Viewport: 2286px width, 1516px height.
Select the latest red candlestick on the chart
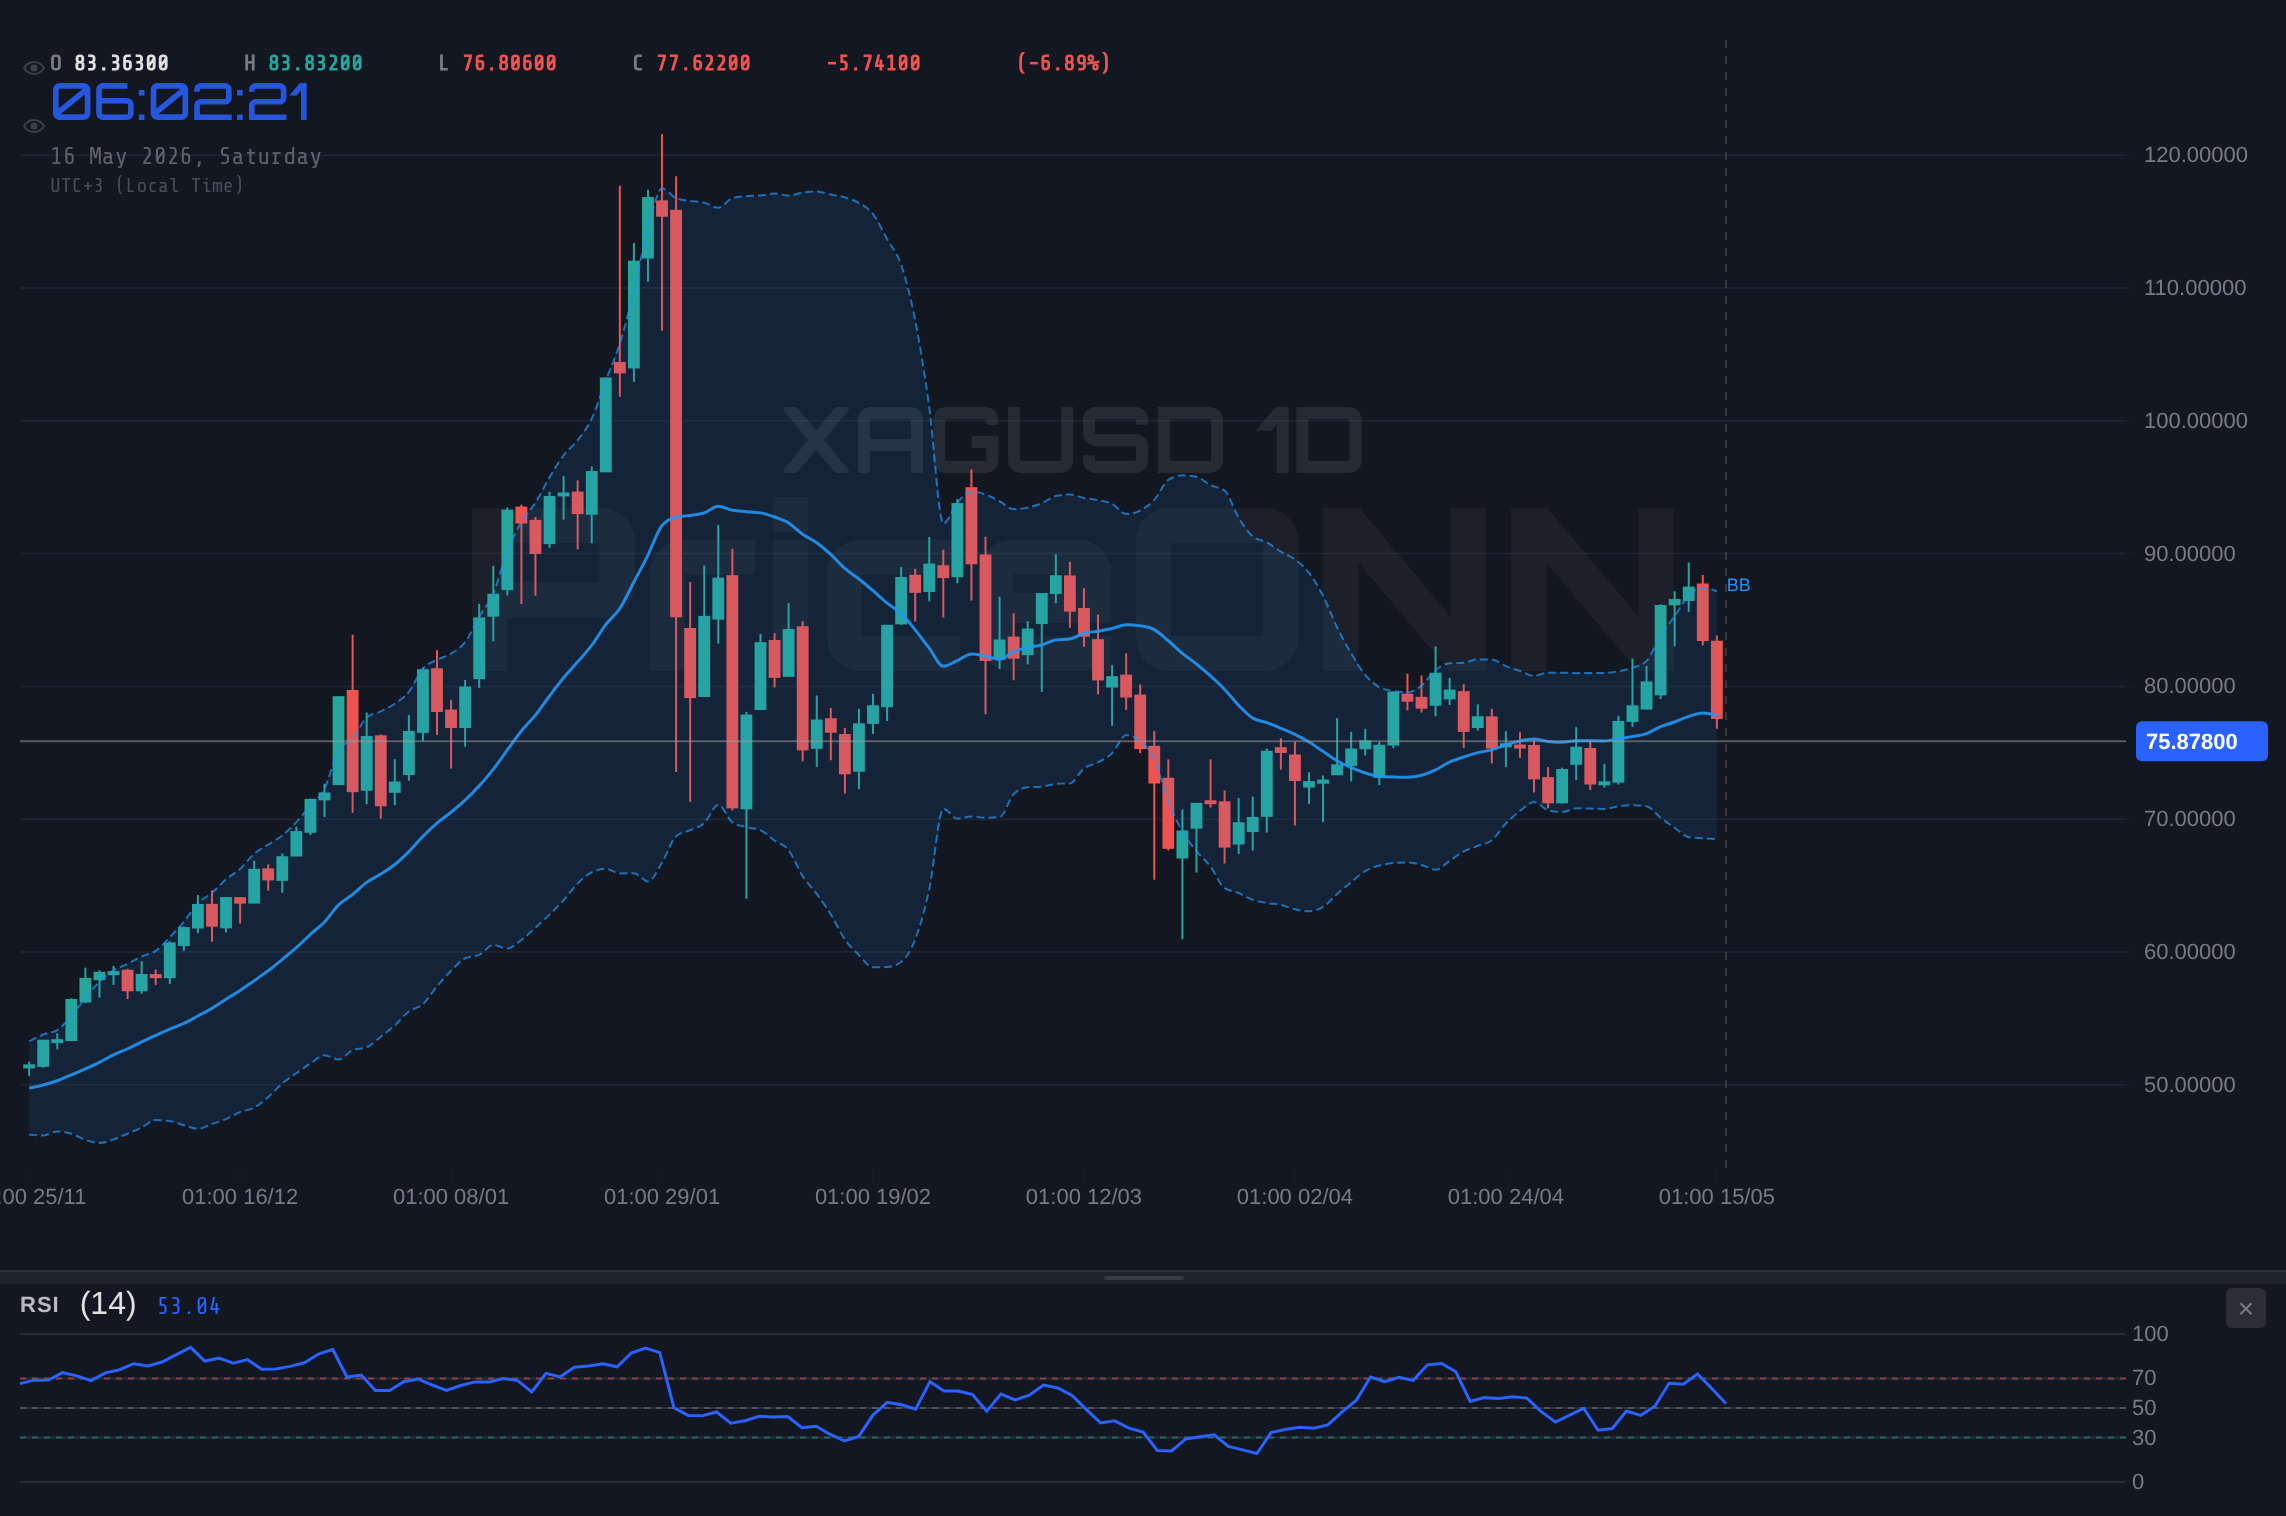tap(1717, 680)
